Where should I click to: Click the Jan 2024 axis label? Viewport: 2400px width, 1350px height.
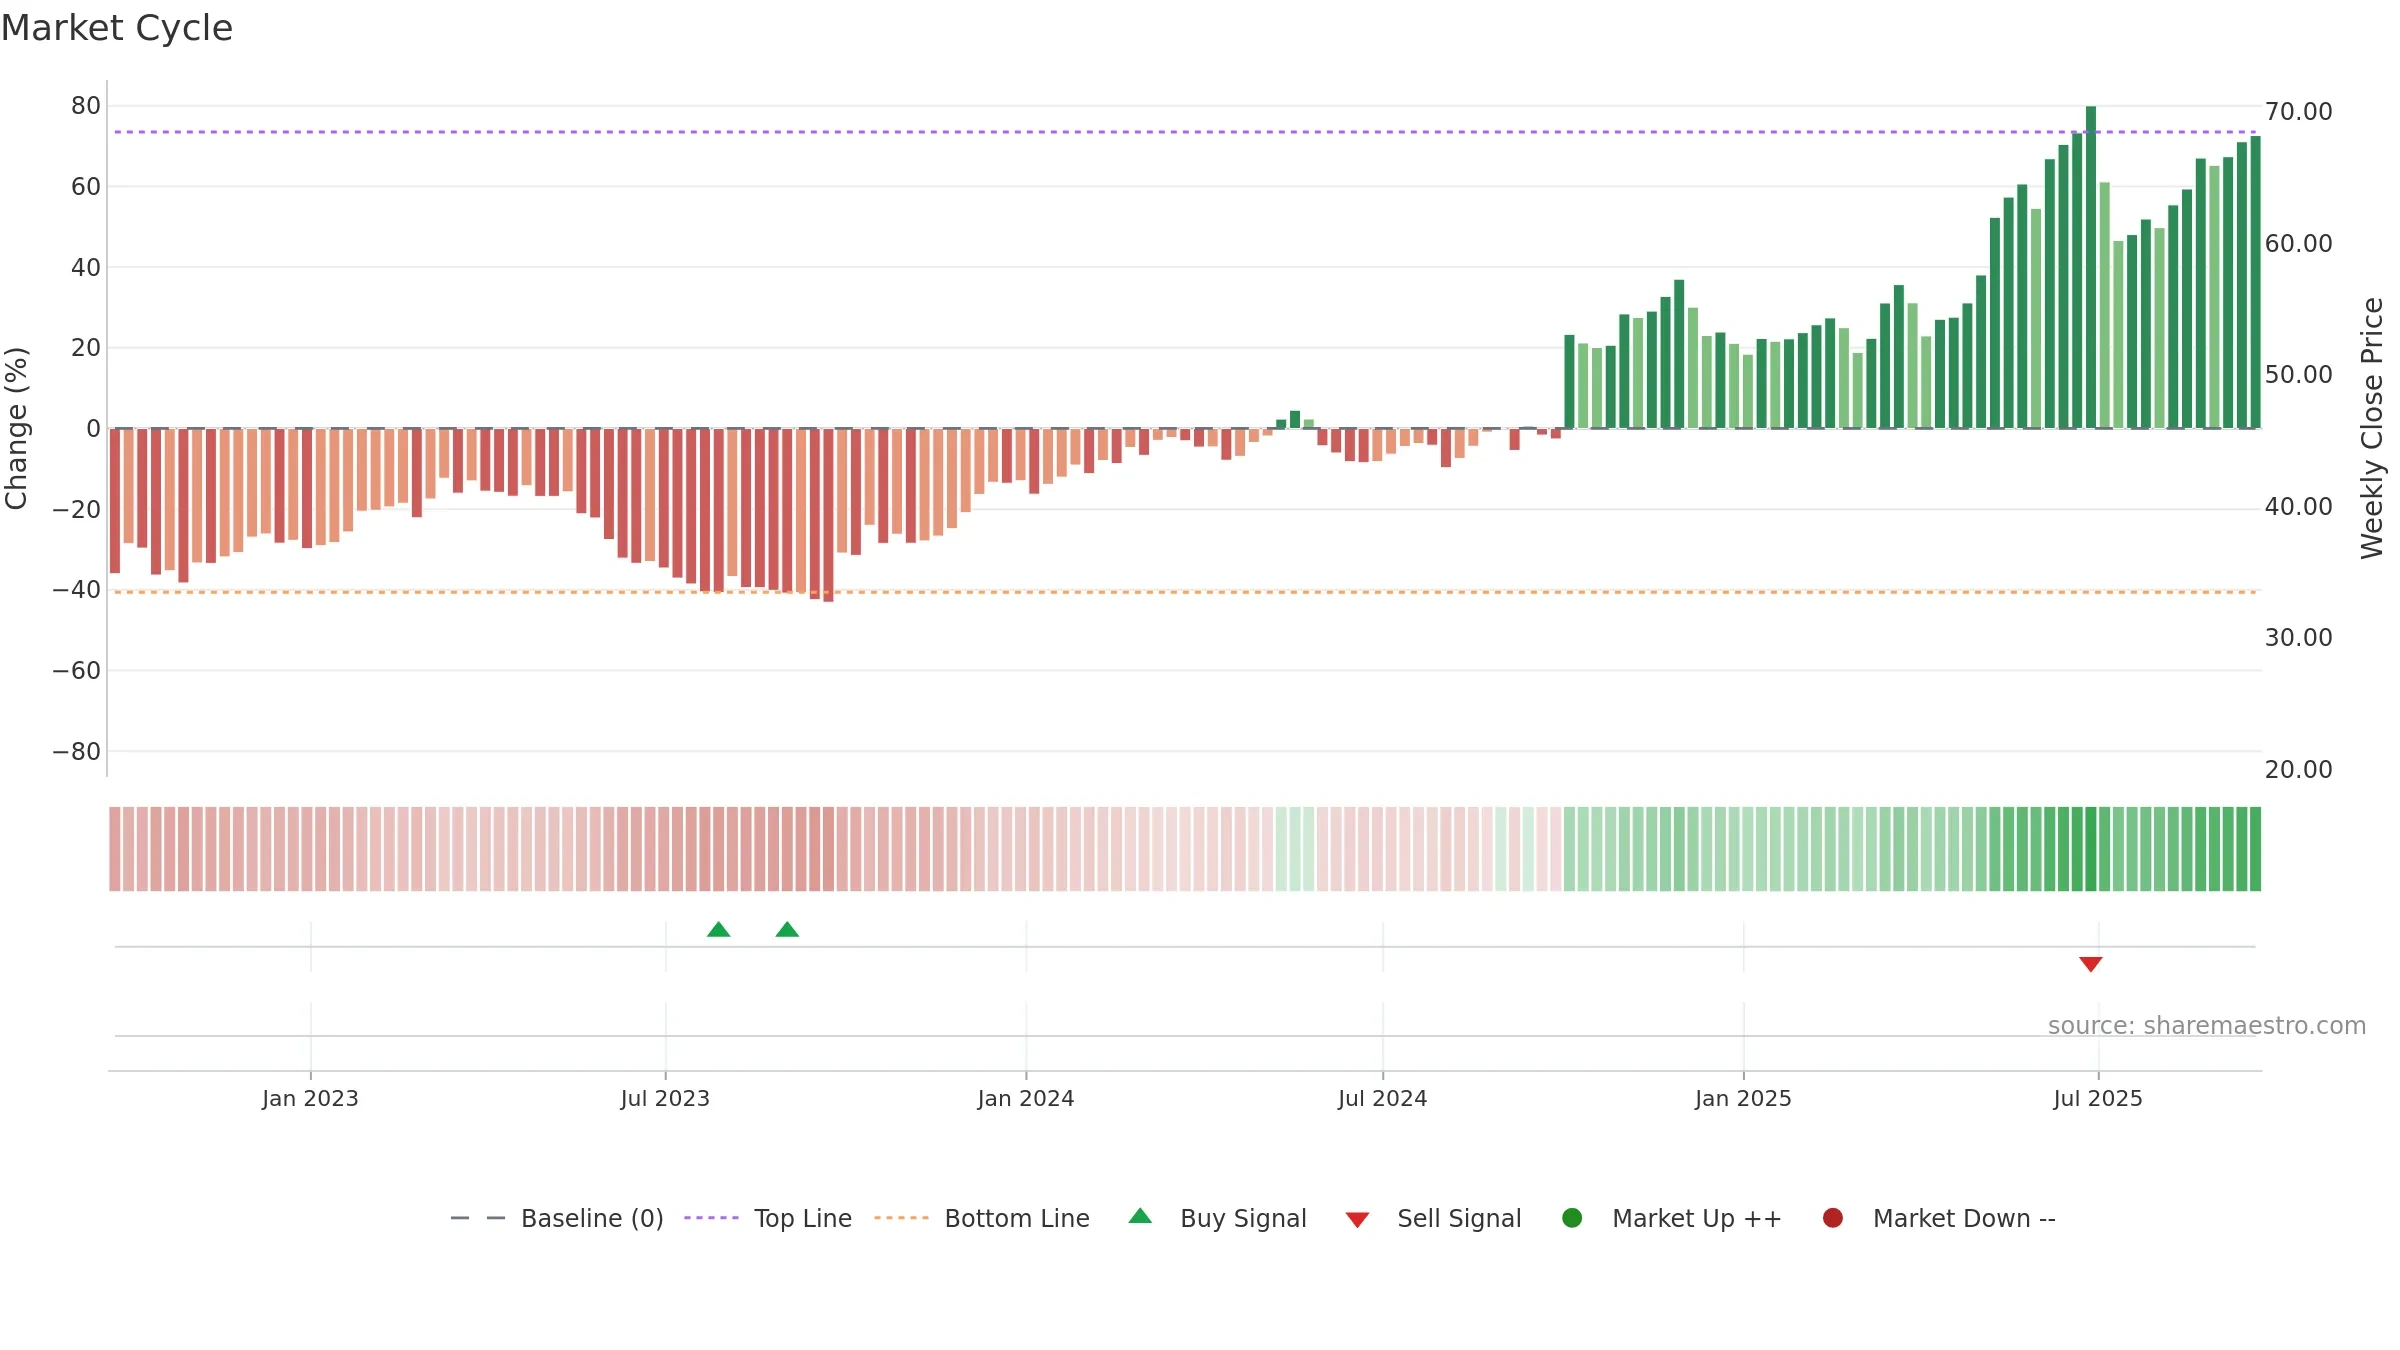tap(1026, 1098)
